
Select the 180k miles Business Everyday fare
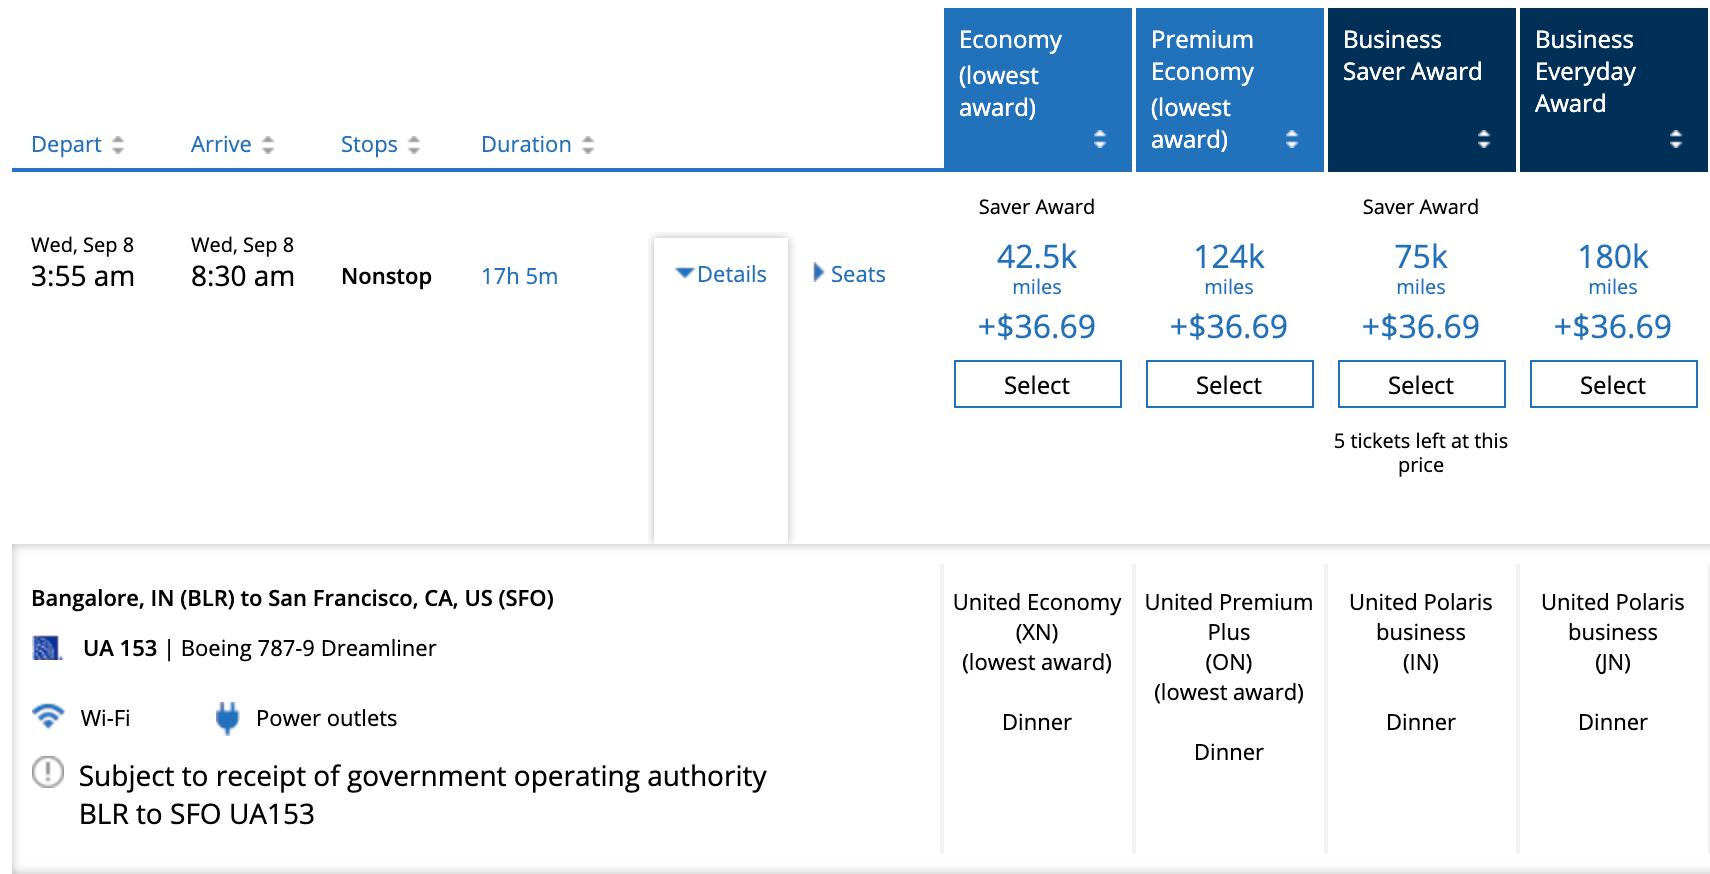[x=1613, y=385]
